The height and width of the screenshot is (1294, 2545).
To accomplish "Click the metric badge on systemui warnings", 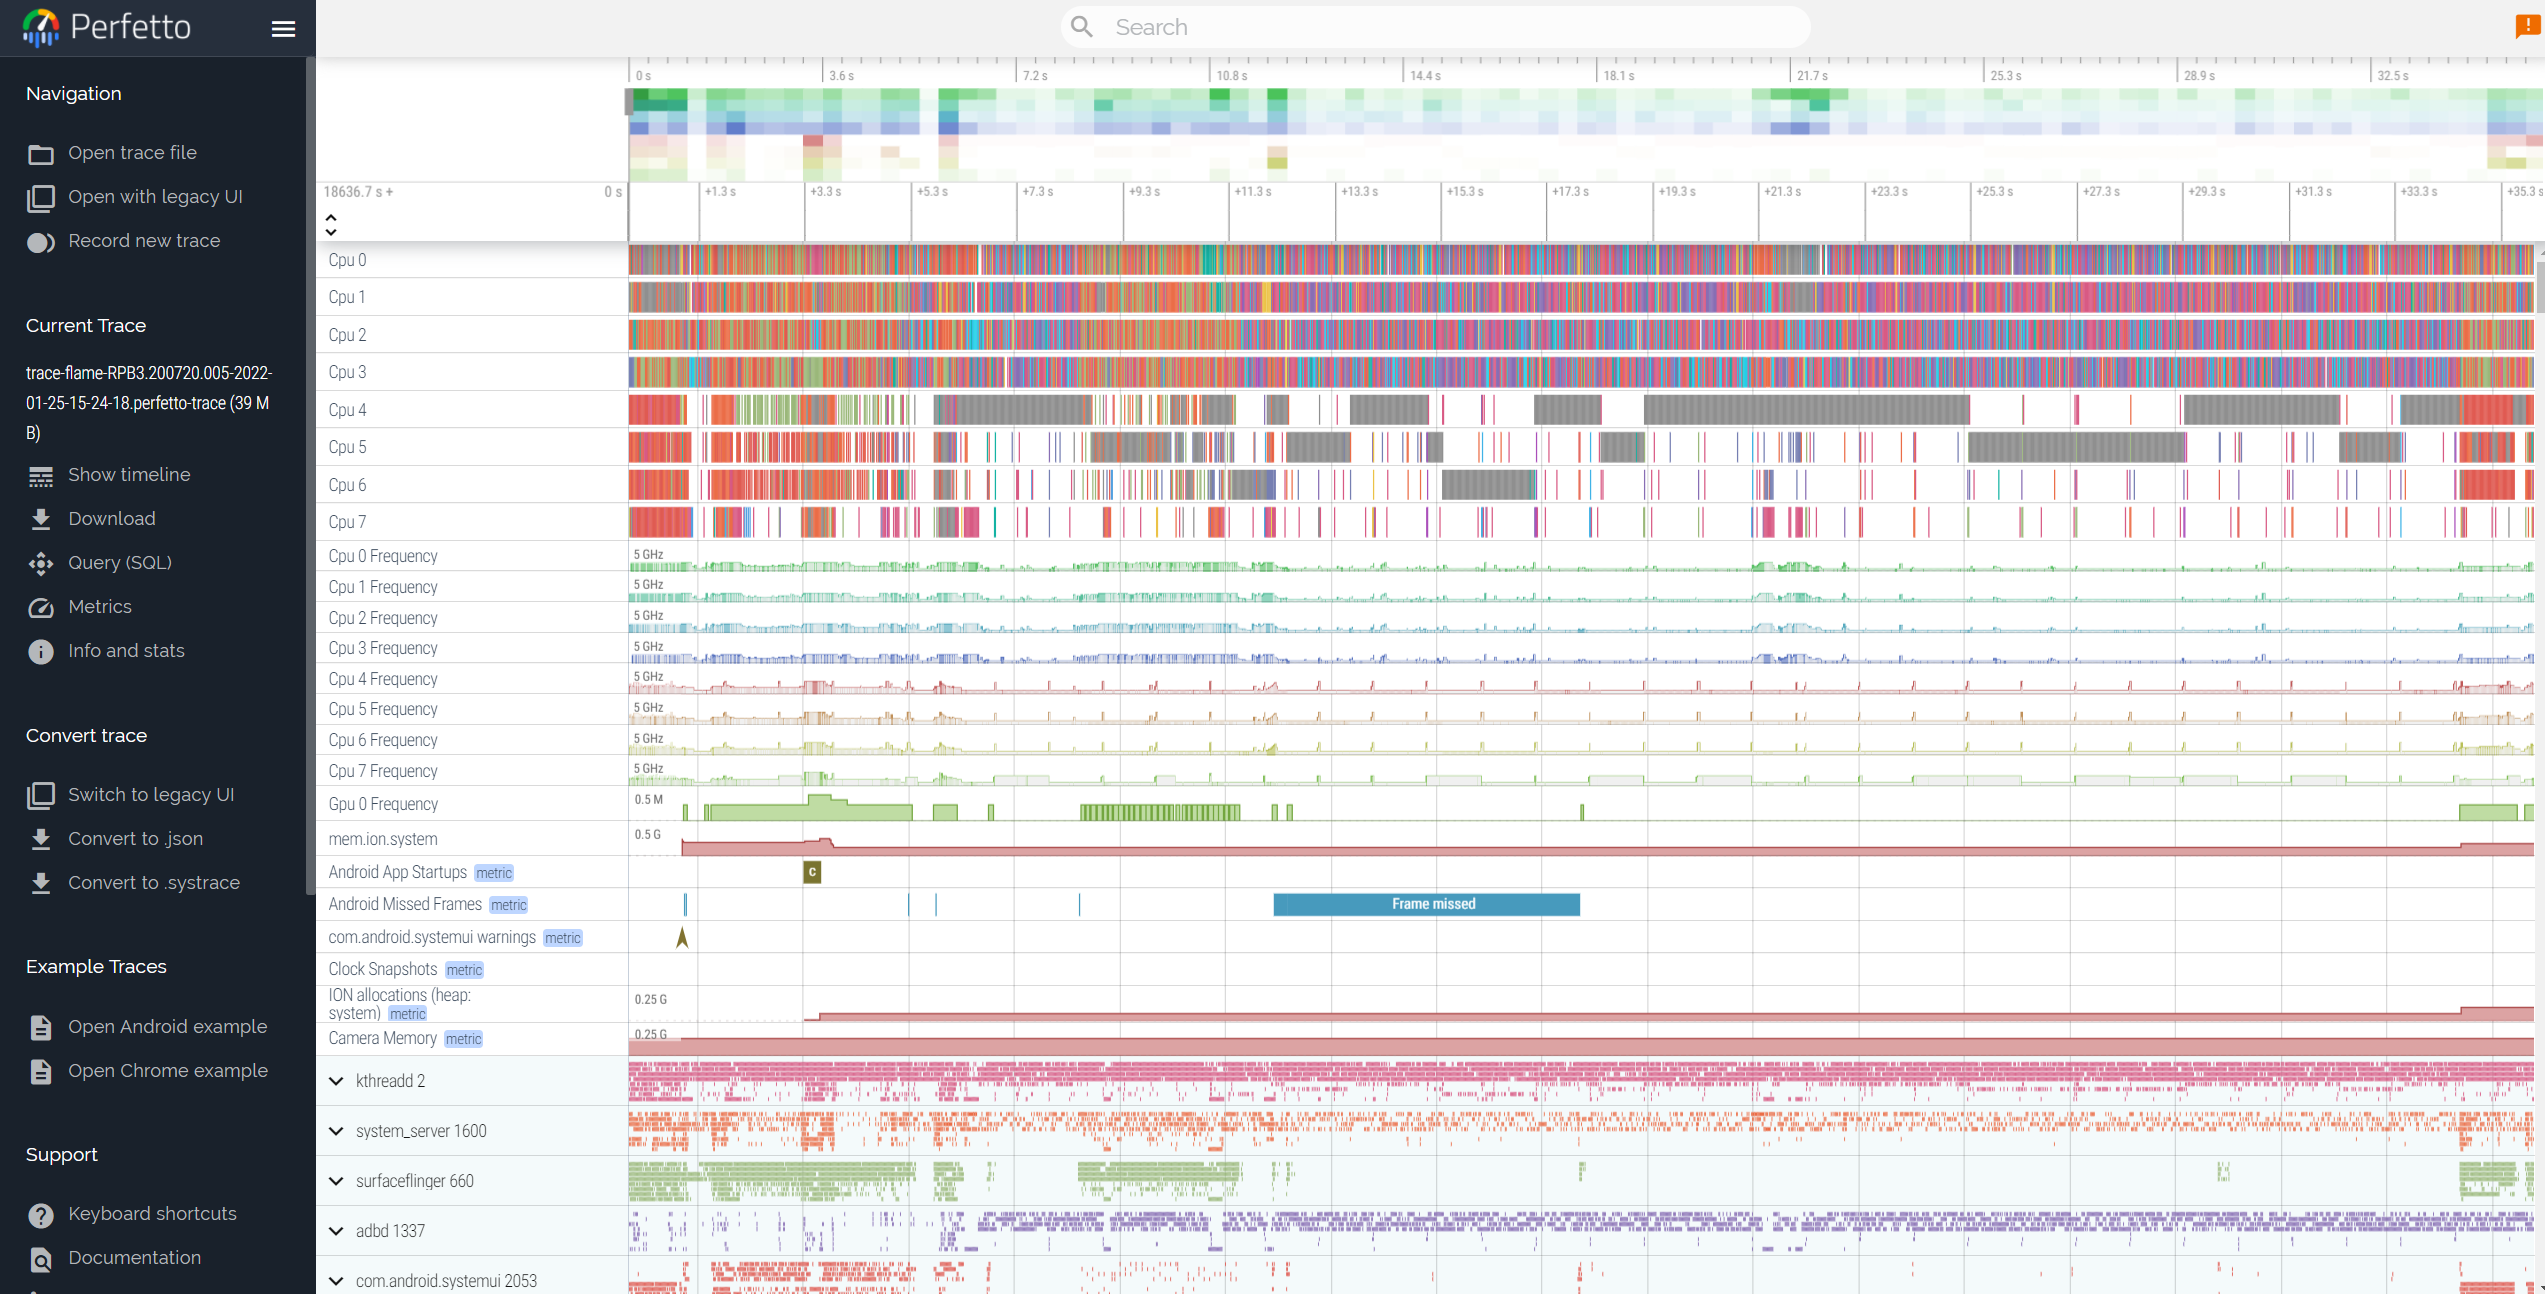I will click(x=563, y=938).
